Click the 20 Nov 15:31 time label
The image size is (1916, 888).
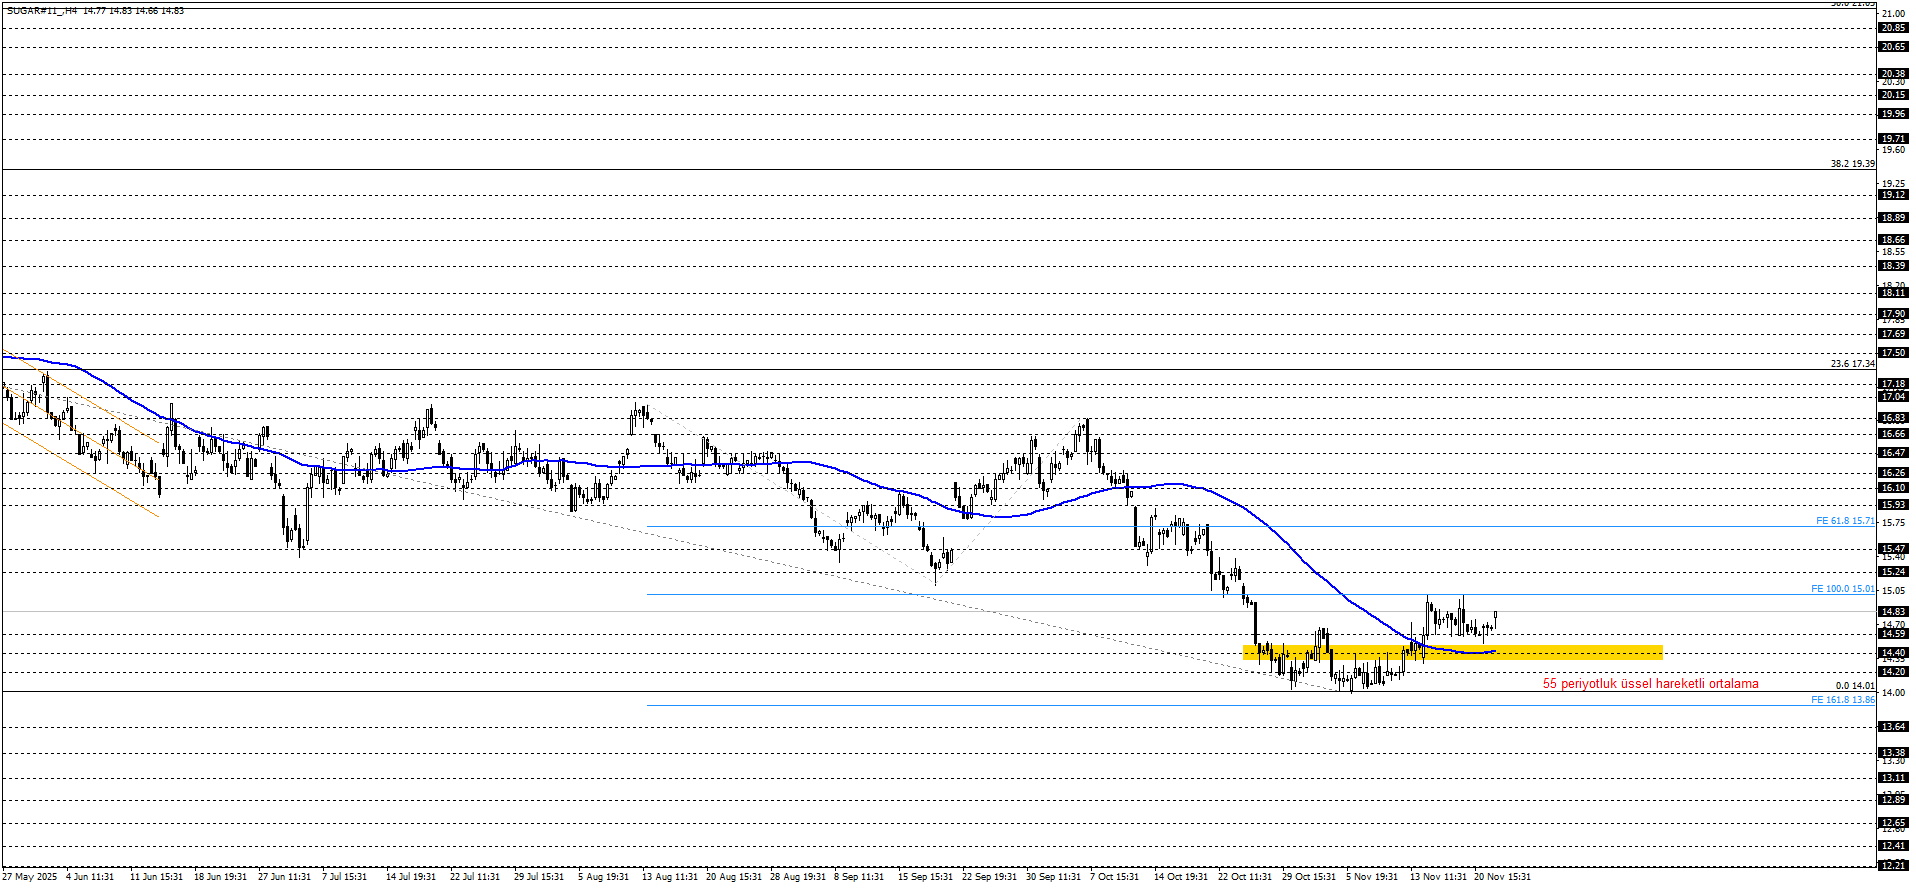point(1502,877)
